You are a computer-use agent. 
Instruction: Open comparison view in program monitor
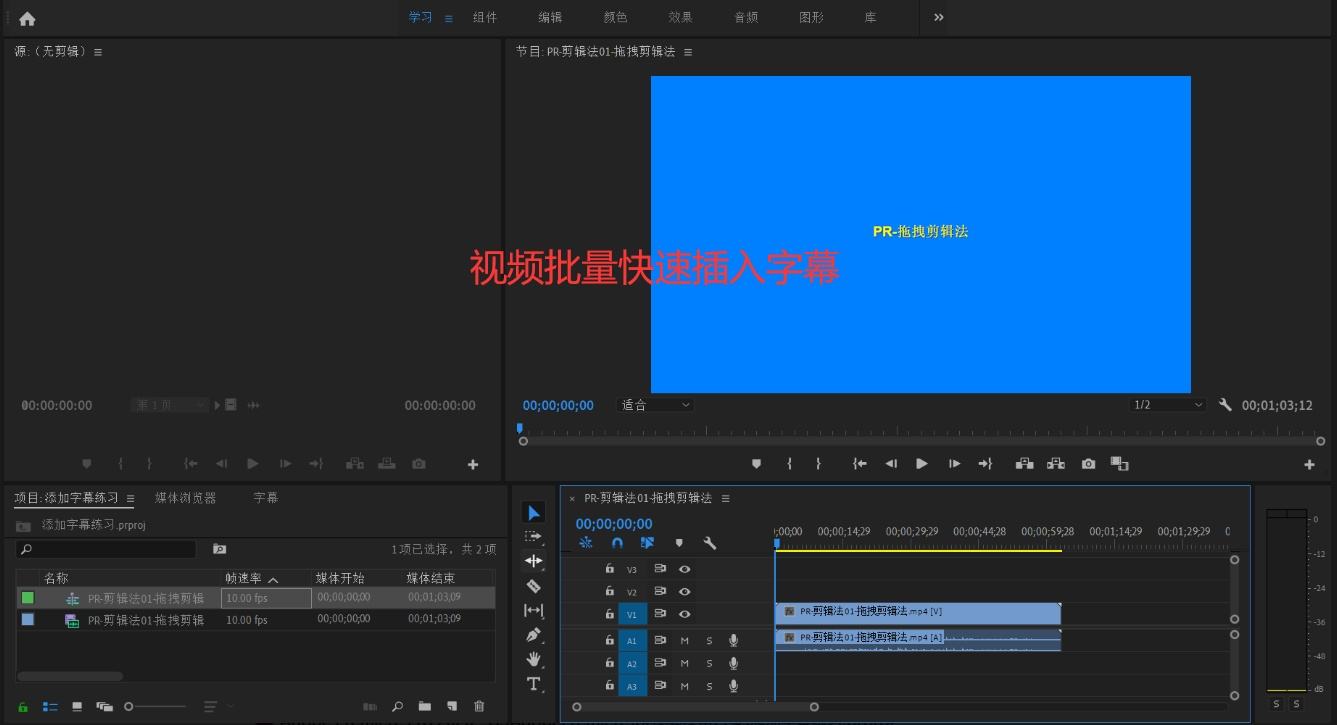click(x=1120, y=464)
